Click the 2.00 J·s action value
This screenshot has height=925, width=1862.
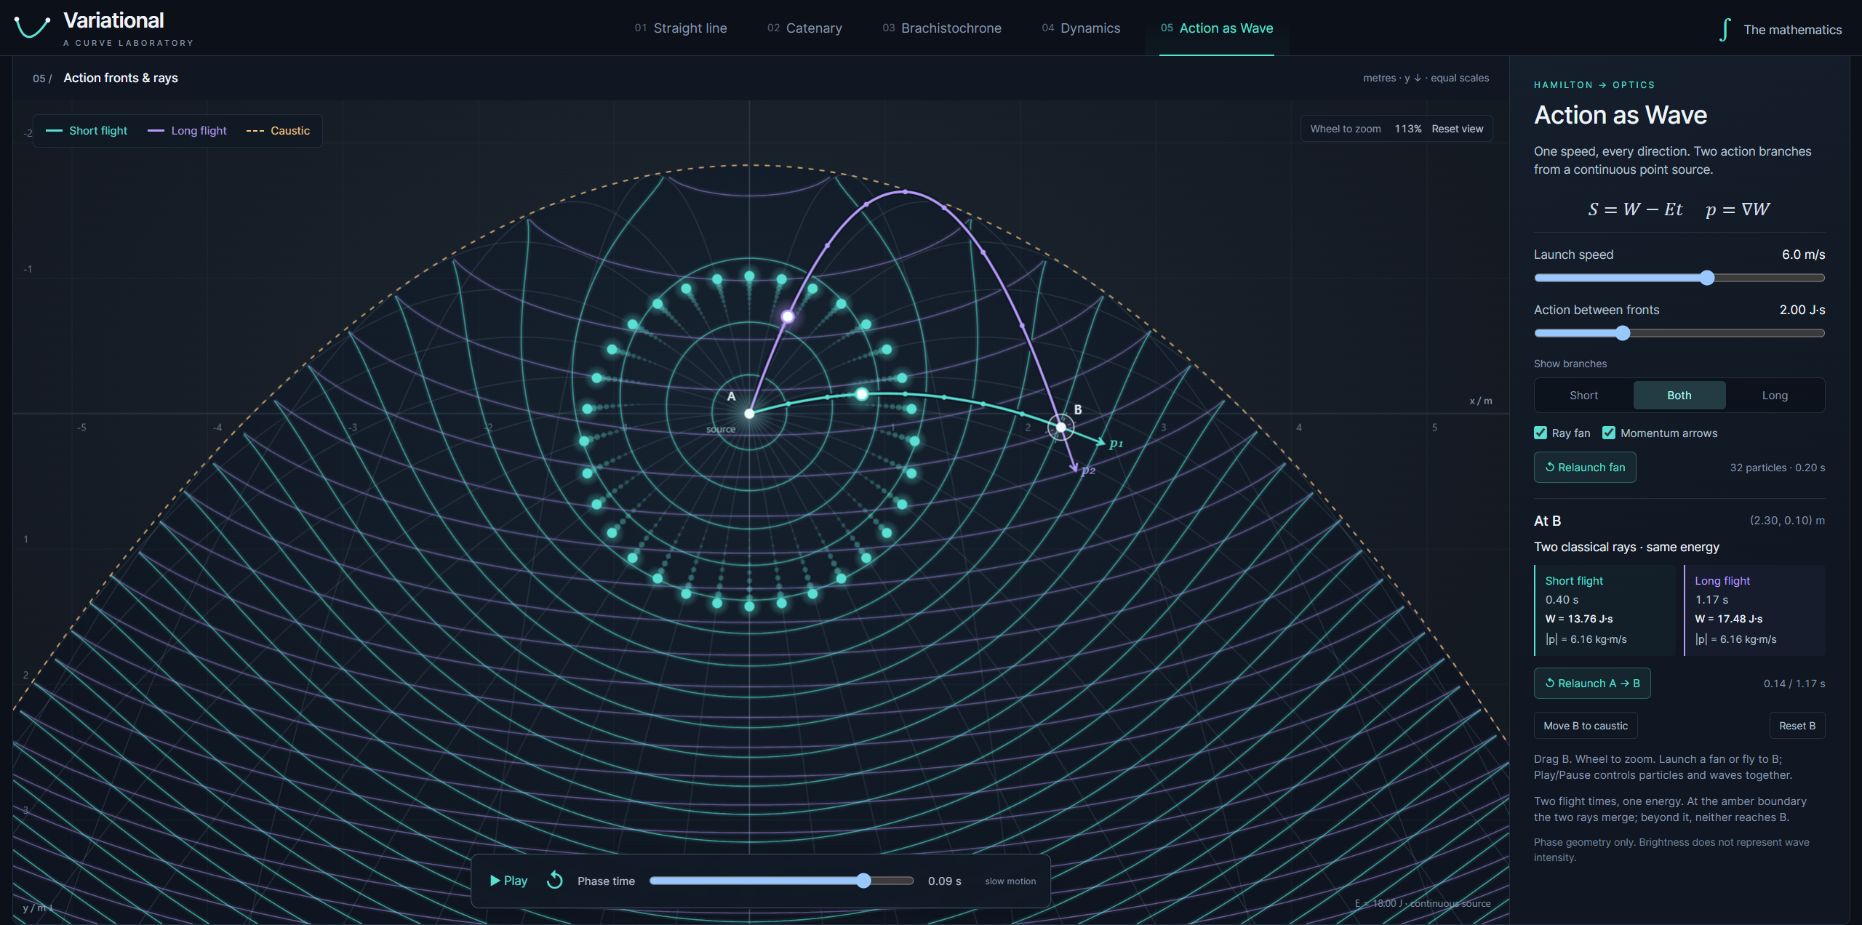click(1802, 310)
